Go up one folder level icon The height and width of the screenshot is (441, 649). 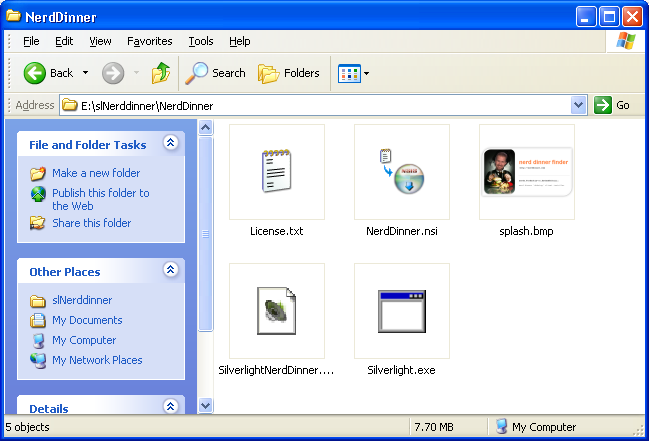pos(161,73)
